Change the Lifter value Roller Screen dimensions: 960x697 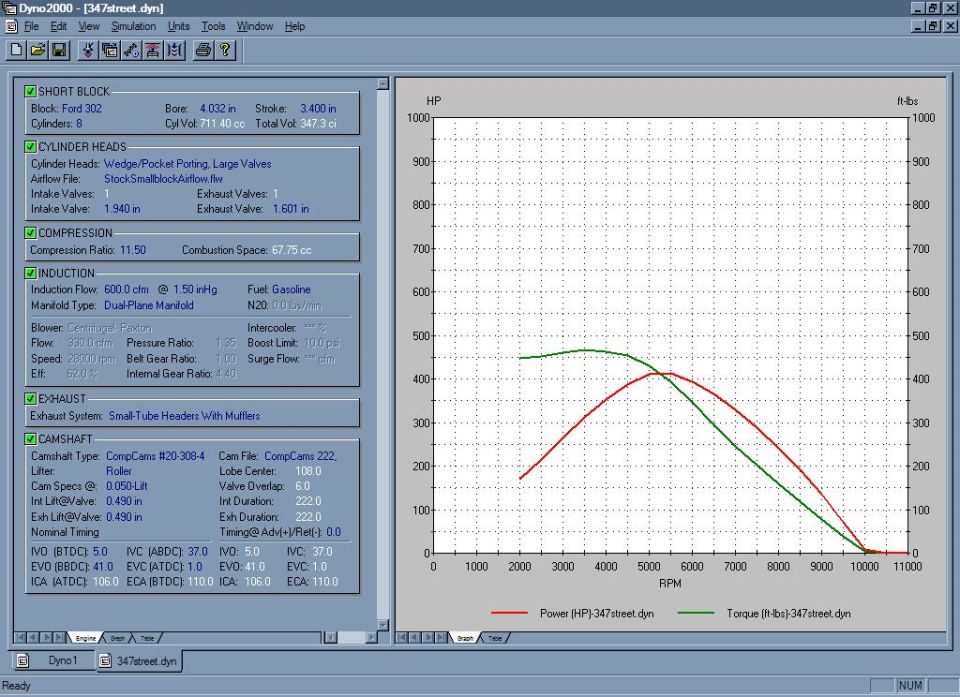[x=119, y=471]
